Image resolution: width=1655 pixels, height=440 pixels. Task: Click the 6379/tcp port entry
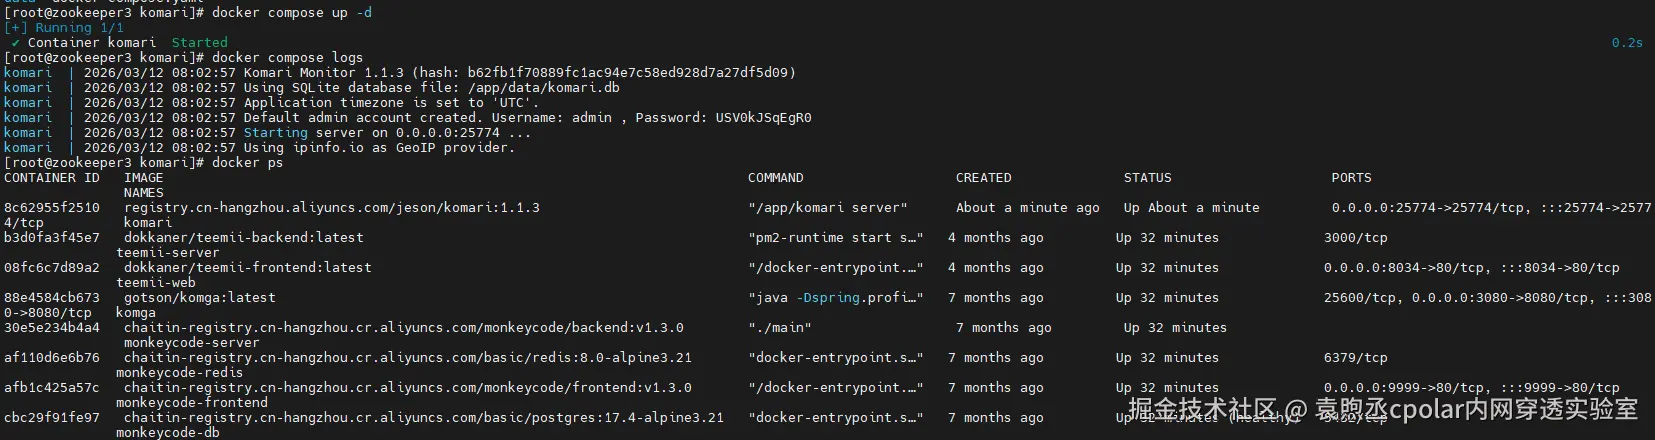[1355, 358]
